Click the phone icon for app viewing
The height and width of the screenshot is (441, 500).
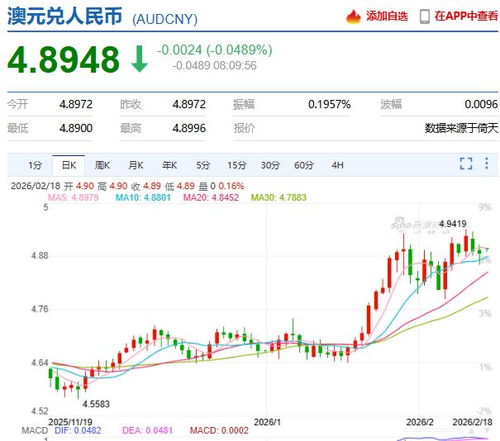424,16
